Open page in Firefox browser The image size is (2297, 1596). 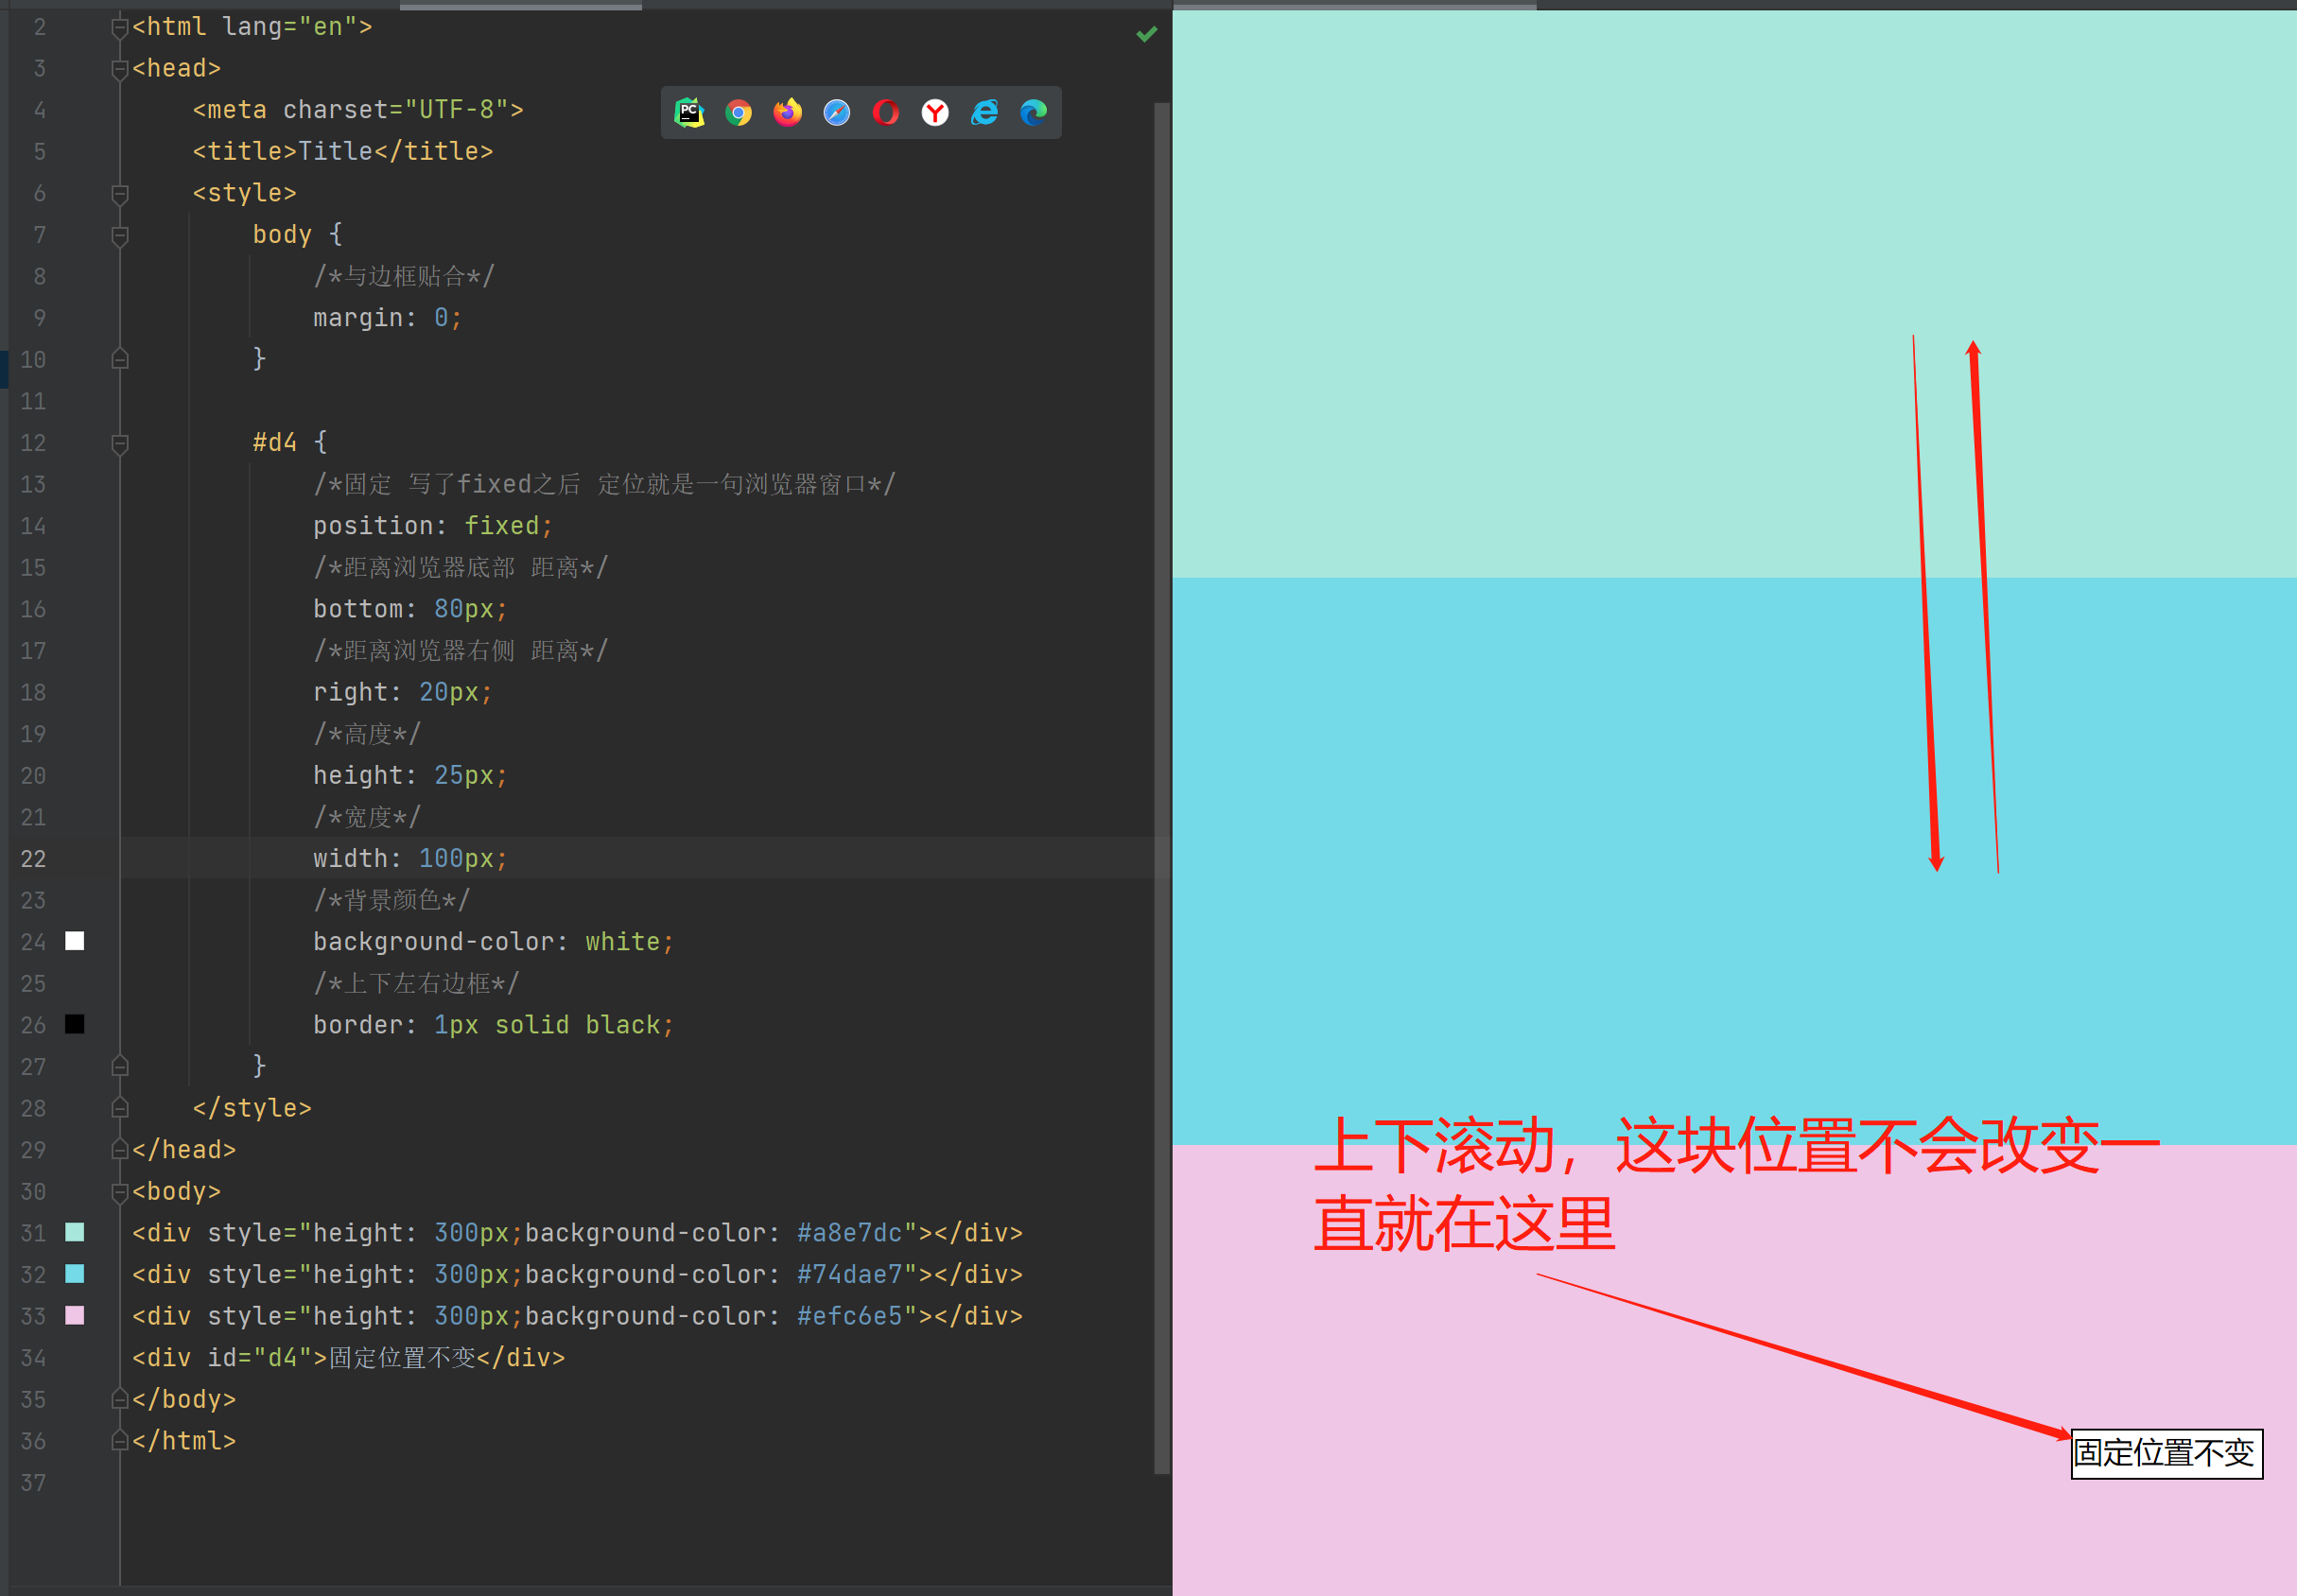[787, 112]
